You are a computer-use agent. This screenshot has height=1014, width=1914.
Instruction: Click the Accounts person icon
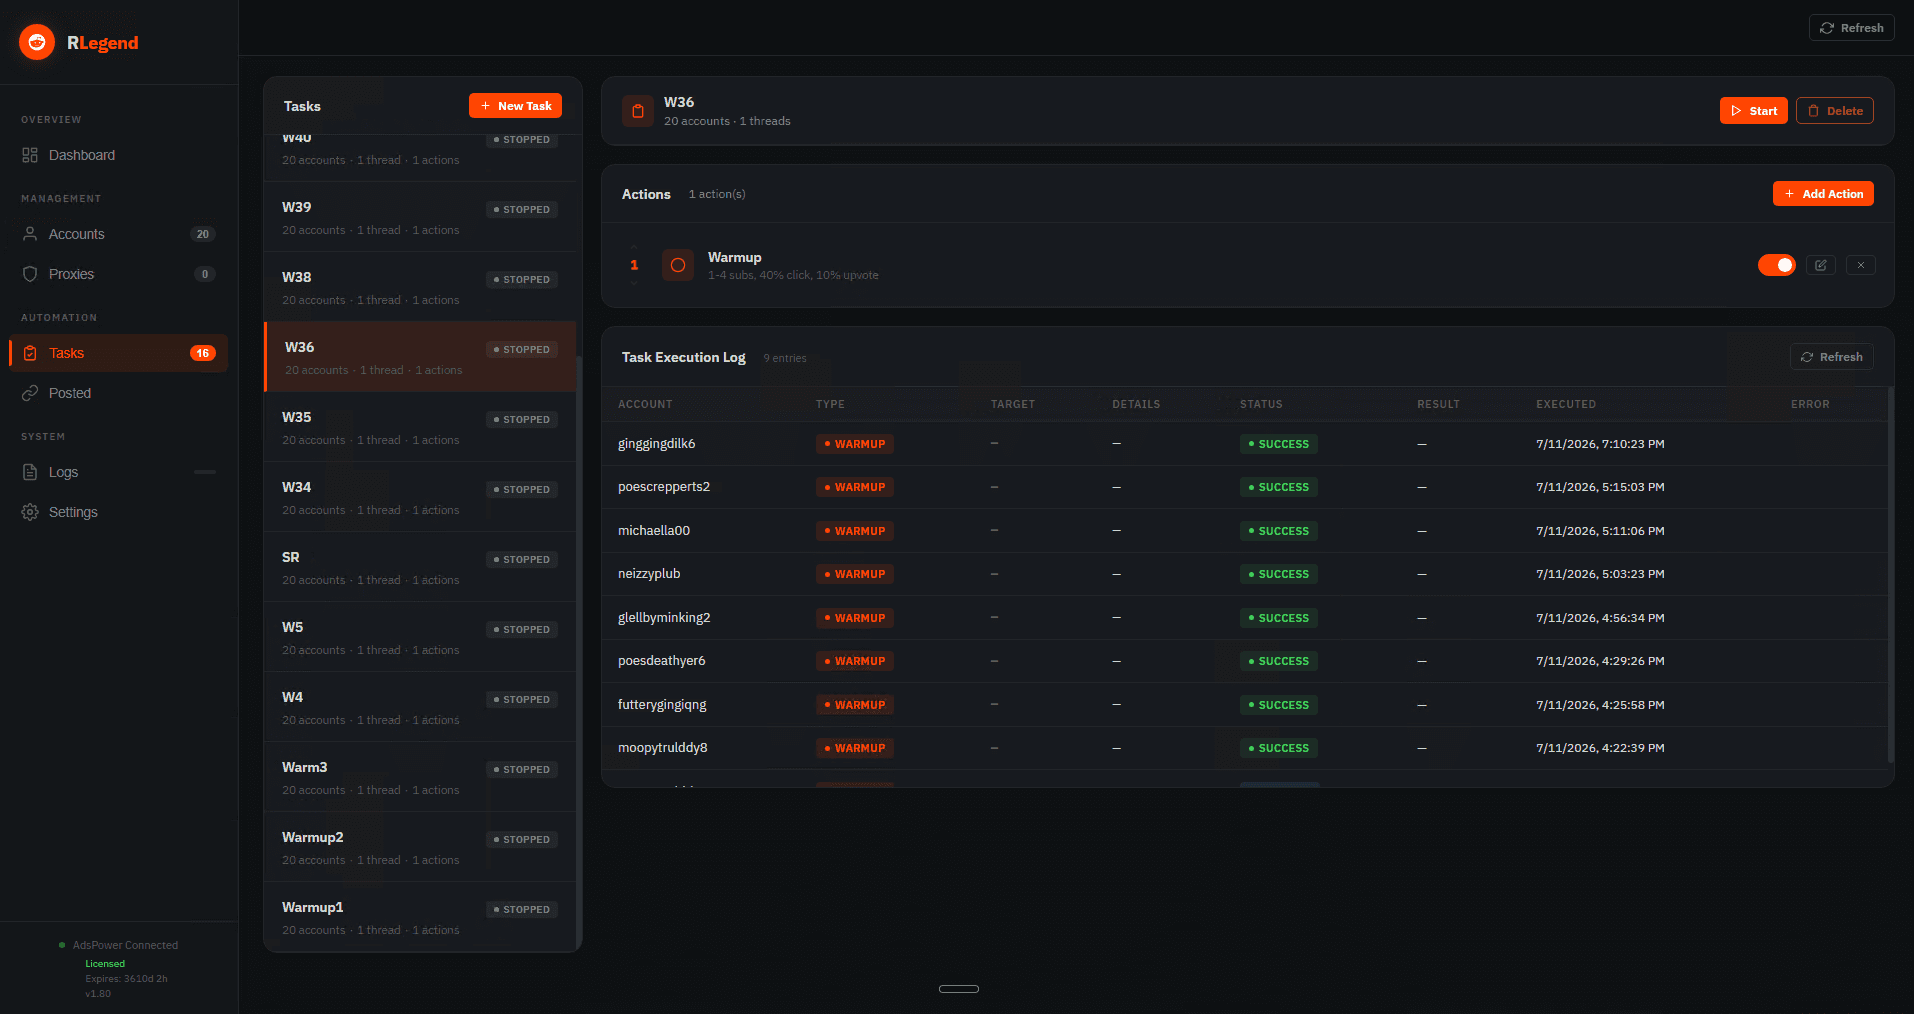[x=30, y=234]
